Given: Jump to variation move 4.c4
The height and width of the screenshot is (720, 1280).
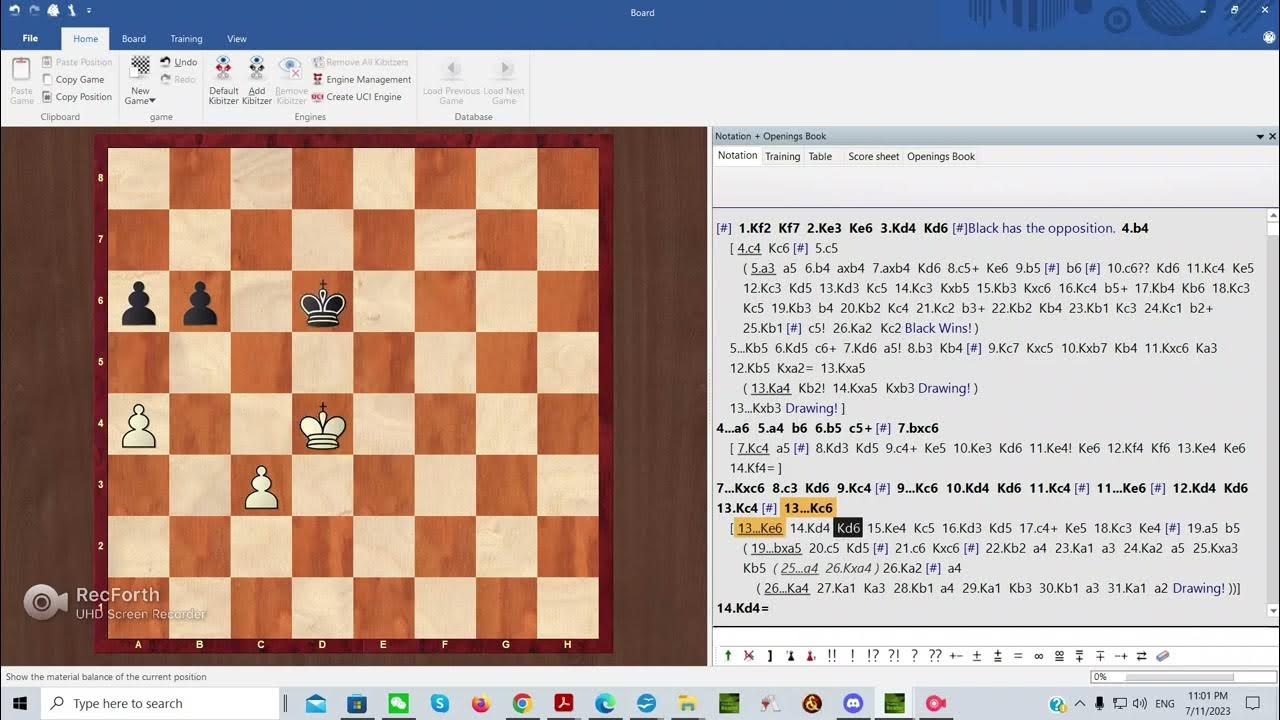Looking at the screenshot, I should click(750, 248).
